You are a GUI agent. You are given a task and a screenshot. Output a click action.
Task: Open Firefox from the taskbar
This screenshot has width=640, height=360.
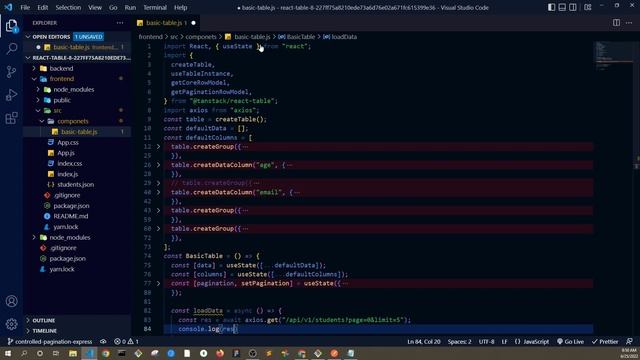pos(220,353)
